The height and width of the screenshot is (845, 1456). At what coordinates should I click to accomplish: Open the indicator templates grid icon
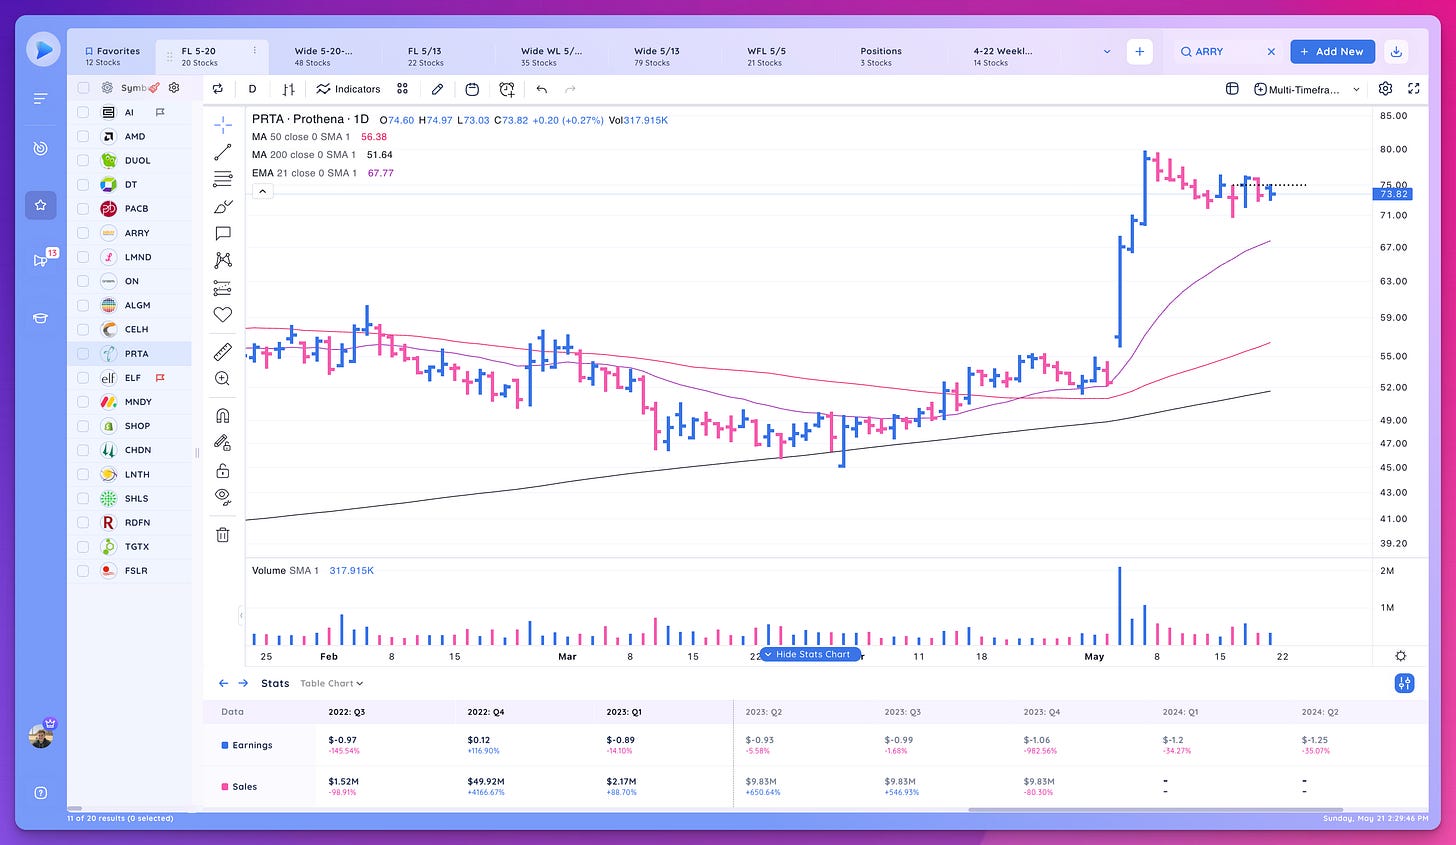point(402,89)
